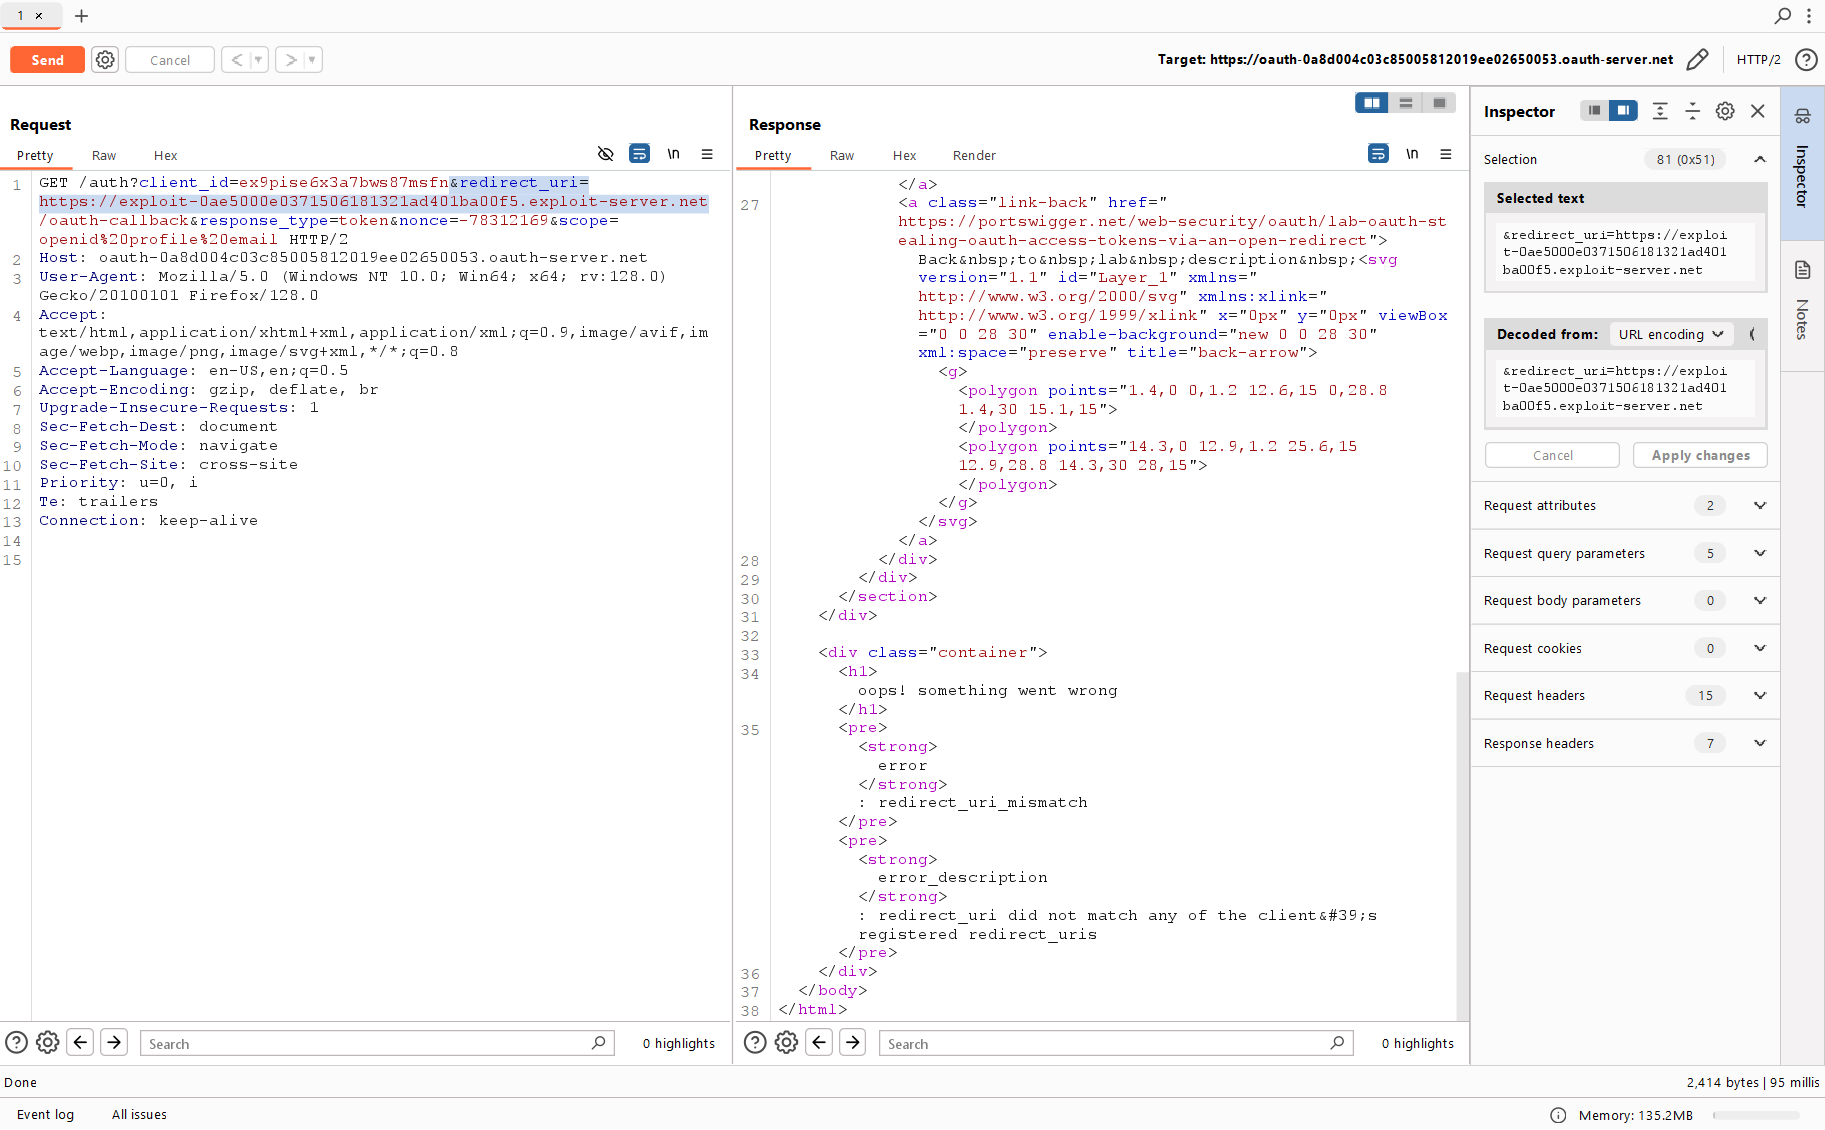This screenshot has width=1825, height=1130.
Task: Open Repeater help question mark icon
Action: coord(1806,60)
